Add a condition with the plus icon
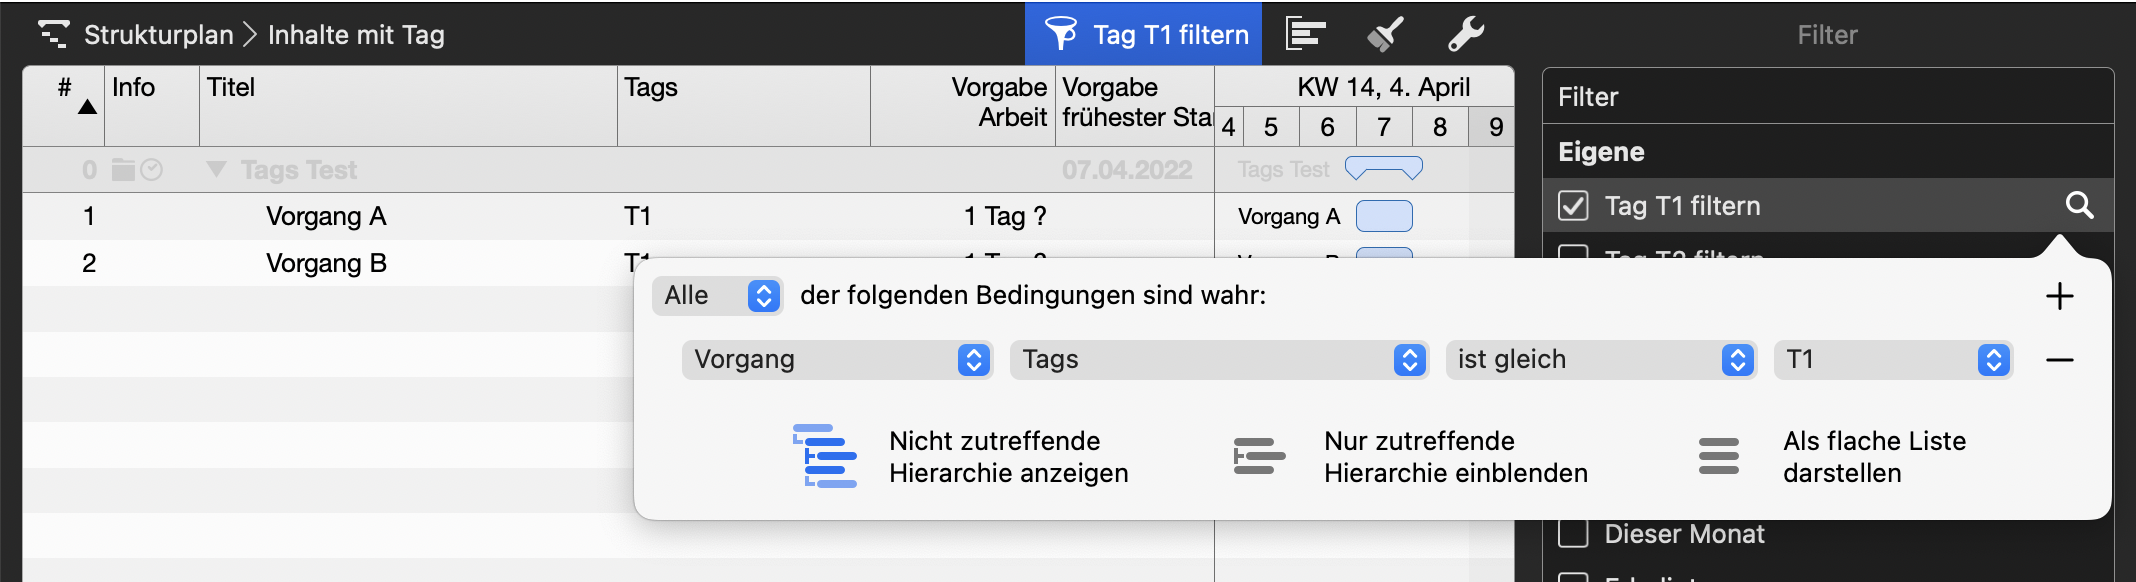 coord(2059,296)
